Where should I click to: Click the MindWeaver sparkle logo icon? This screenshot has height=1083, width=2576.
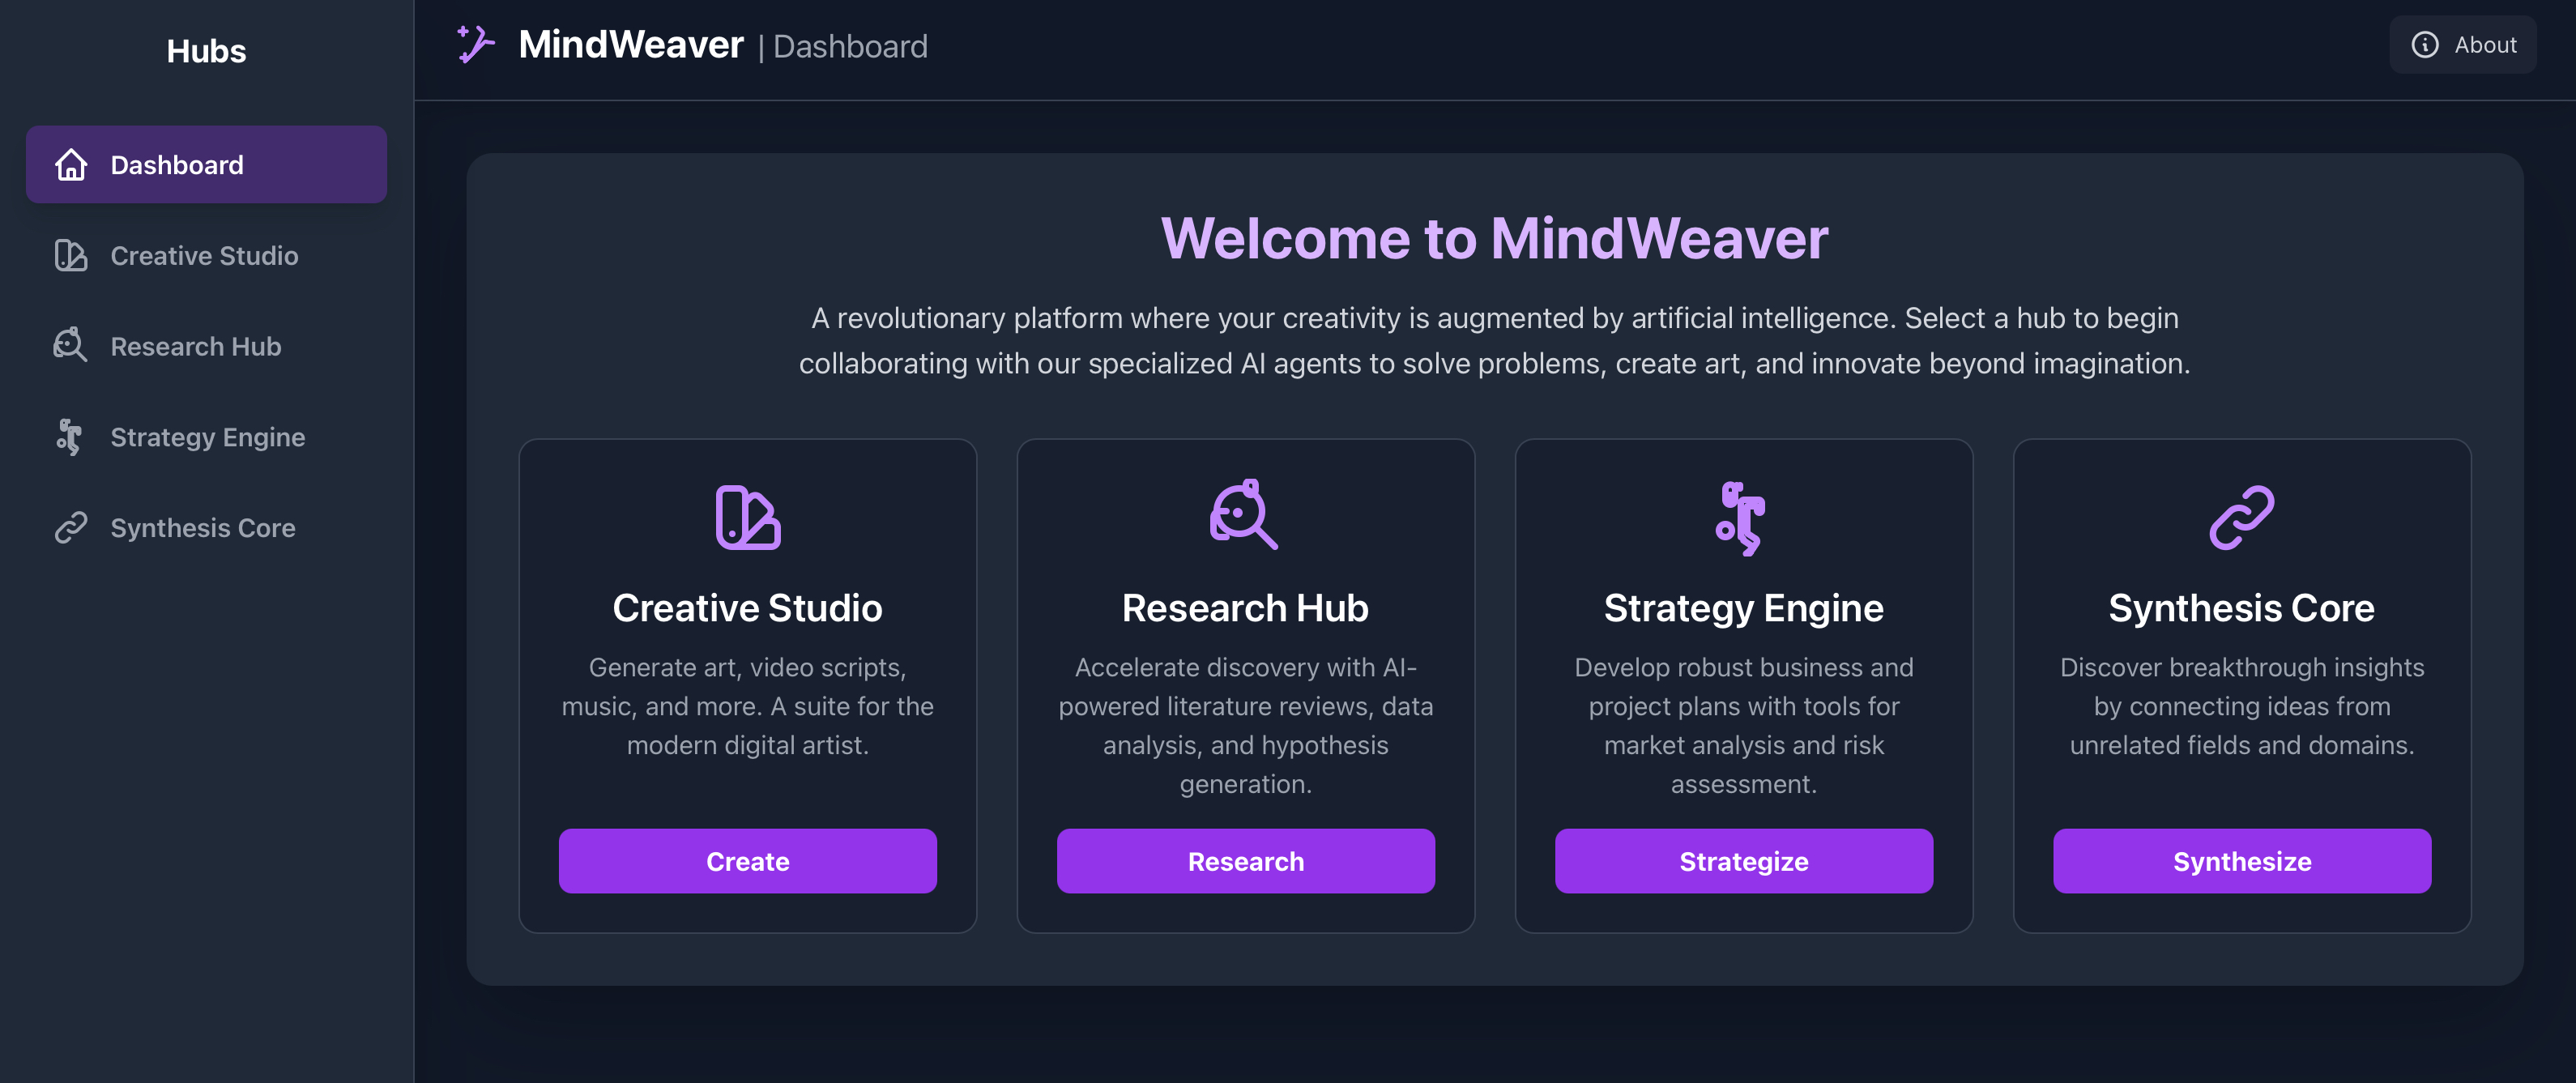[475, 45]
